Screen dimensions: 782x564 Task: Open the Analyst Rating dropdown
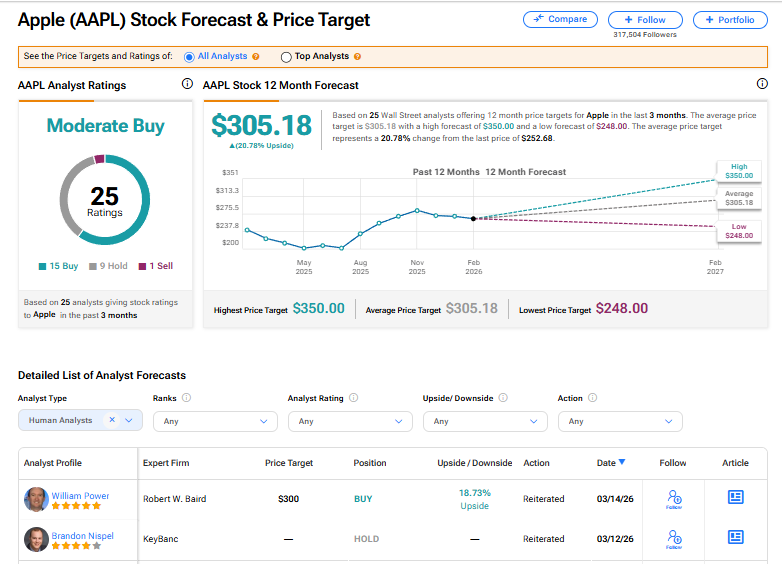350,421
